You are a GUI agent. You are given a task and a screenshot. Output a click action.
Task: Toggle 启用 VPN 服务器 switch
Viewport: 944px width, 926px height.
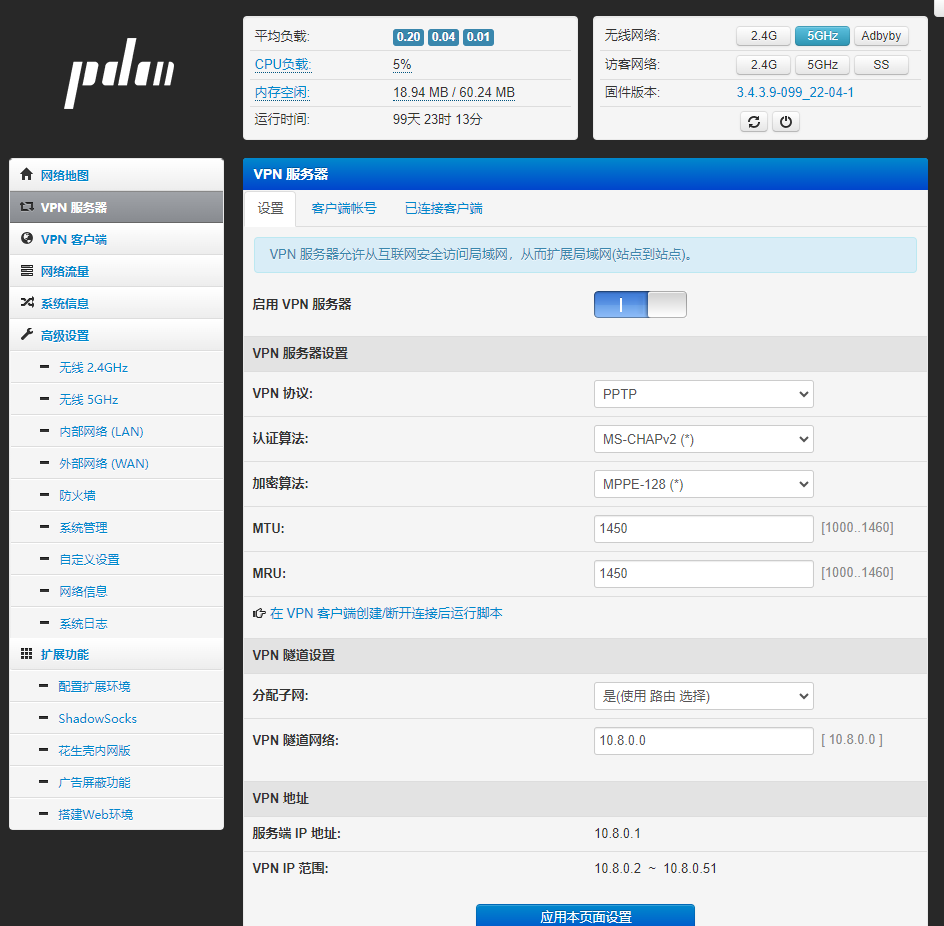(640, 304)
